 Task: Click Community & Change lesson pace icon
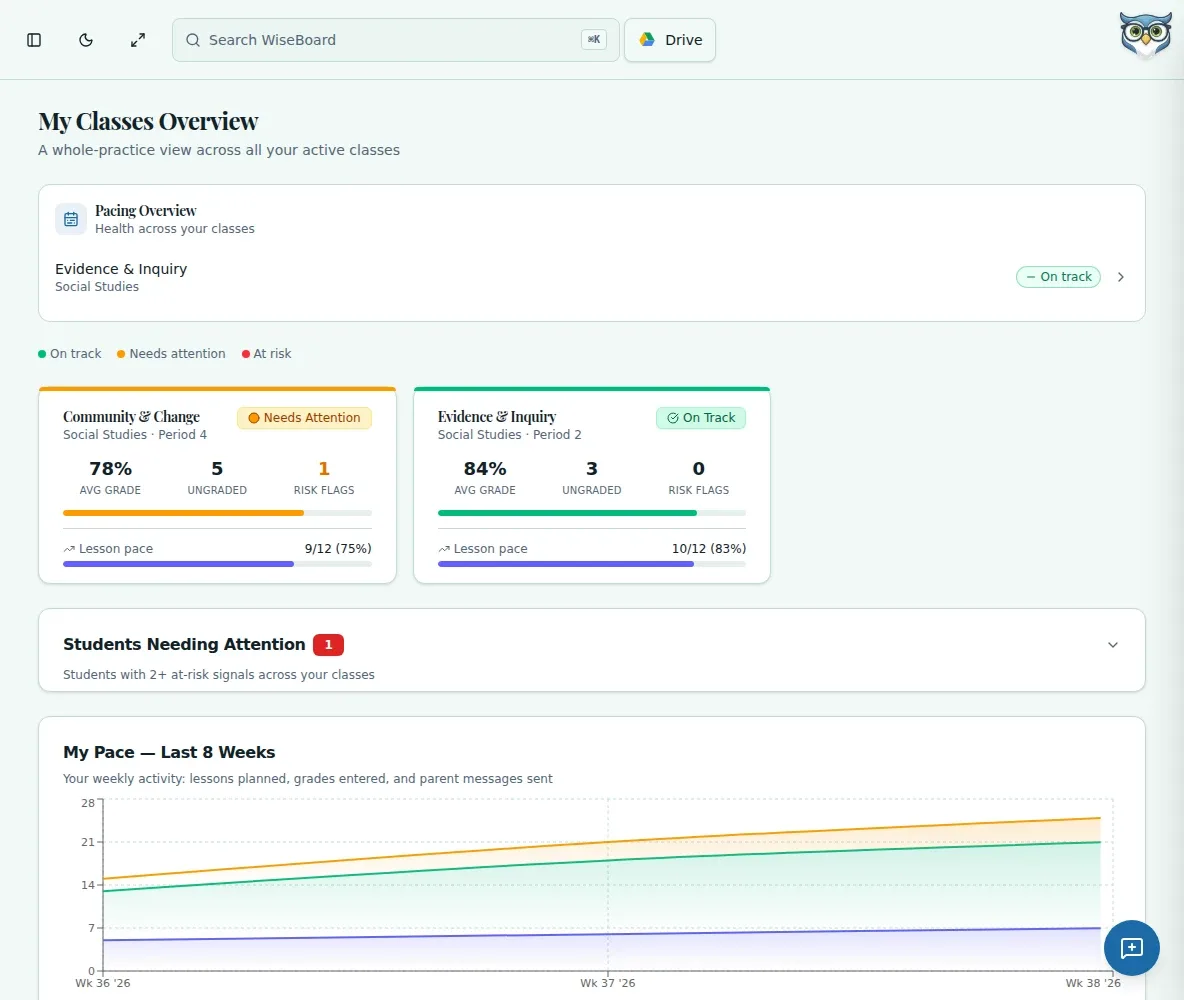(69, 549)
